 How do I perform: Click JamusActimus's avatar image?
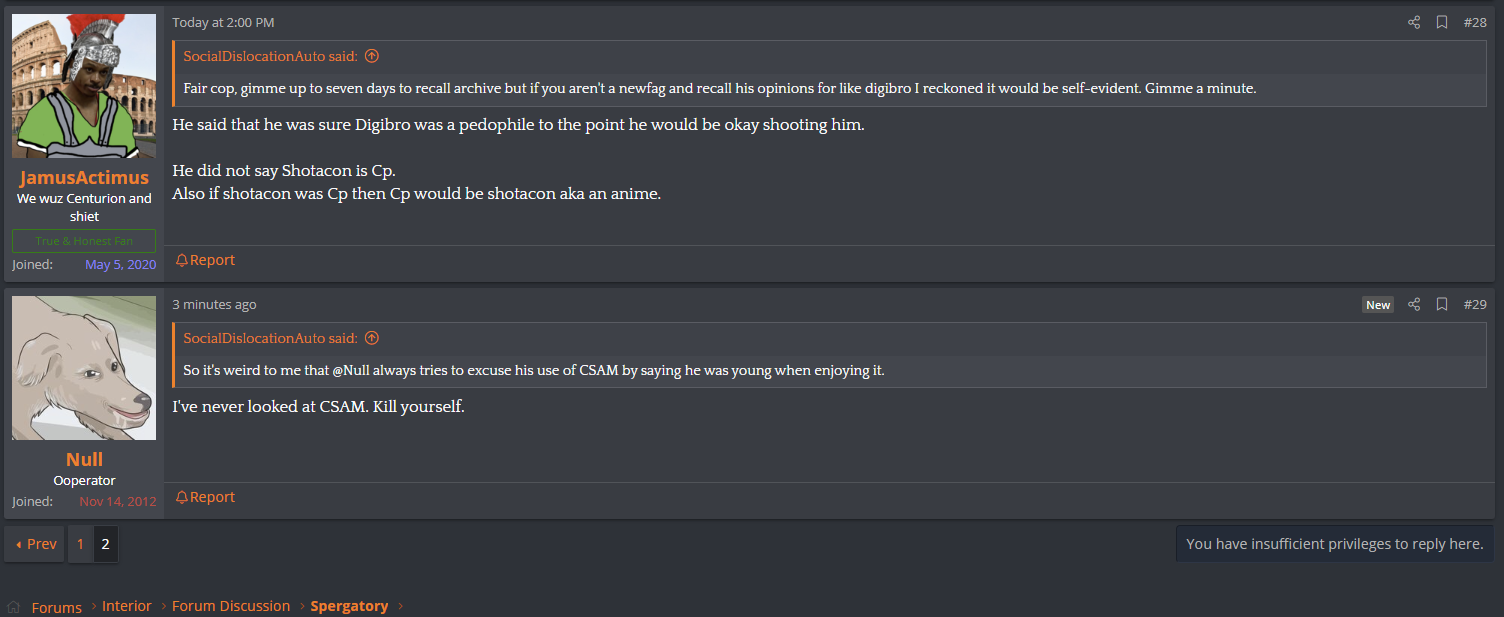pos(84,86)
